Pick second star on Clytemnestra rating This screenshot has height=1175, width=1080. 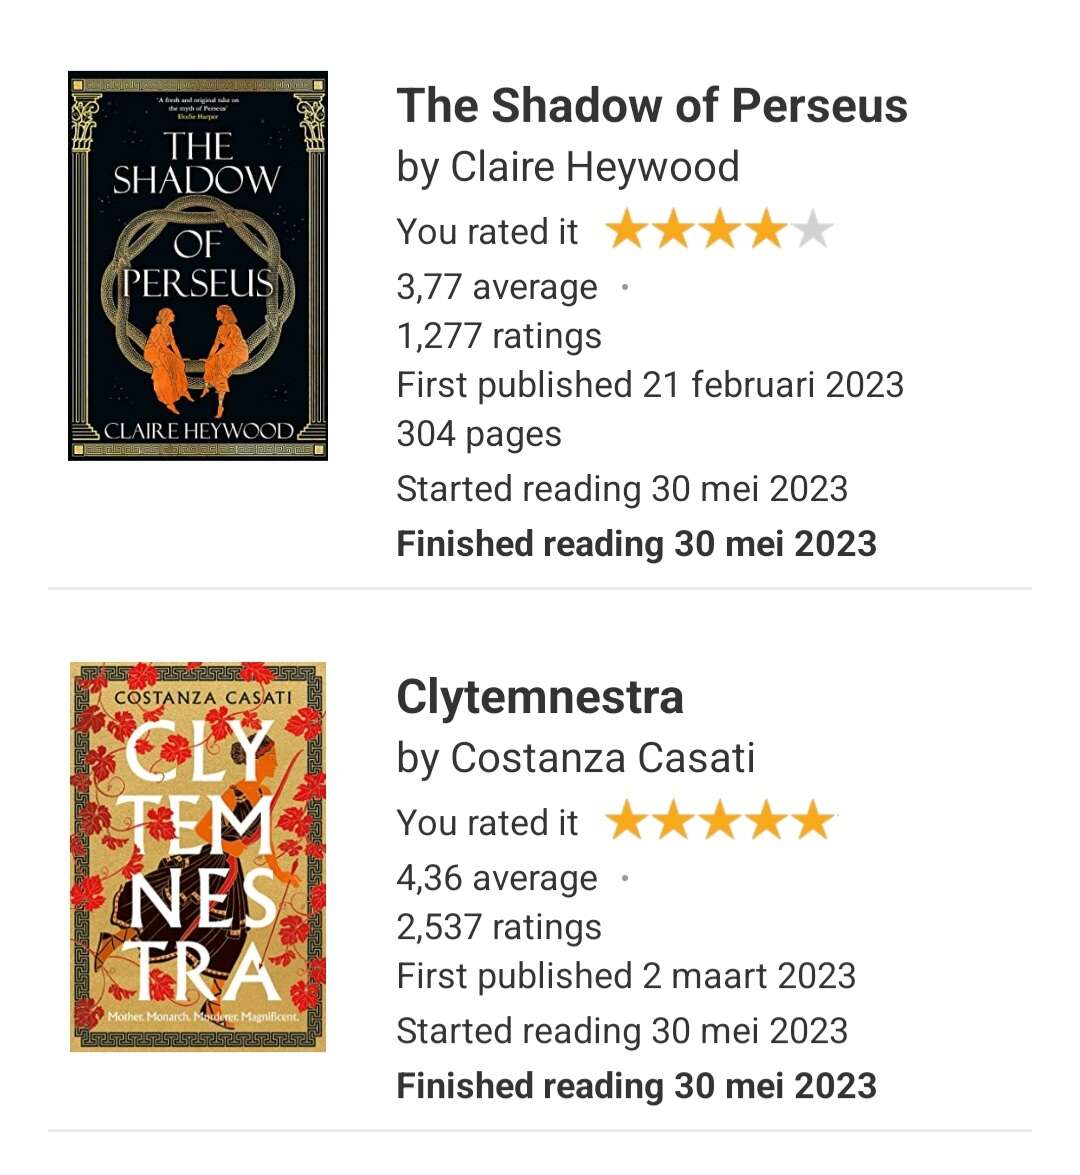point(673,822)
